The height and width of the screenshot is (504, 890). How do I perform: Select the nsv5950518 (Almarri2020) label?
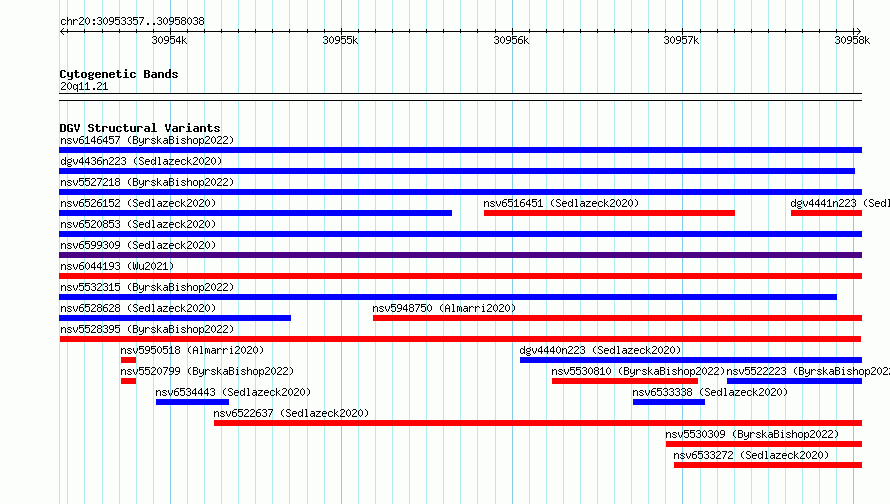(192, 350)
